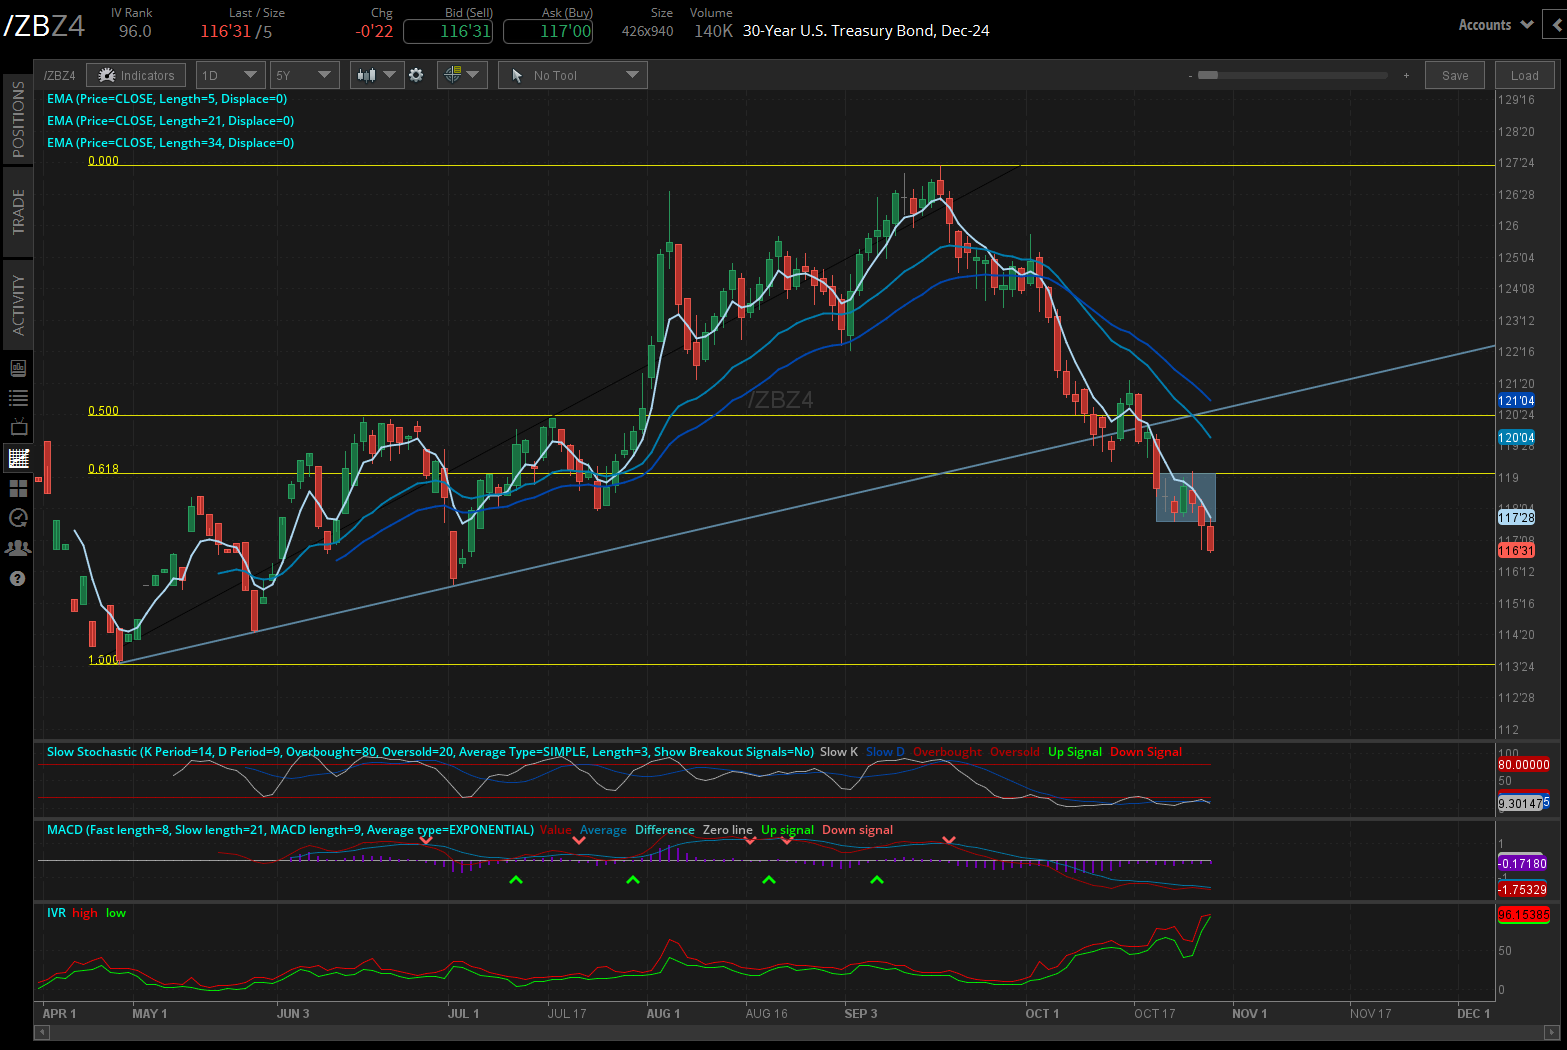The width and height of the screenshot is (1567, 1050).
Task: Open the Accounts dropdown
Action: click(1494, 24)
